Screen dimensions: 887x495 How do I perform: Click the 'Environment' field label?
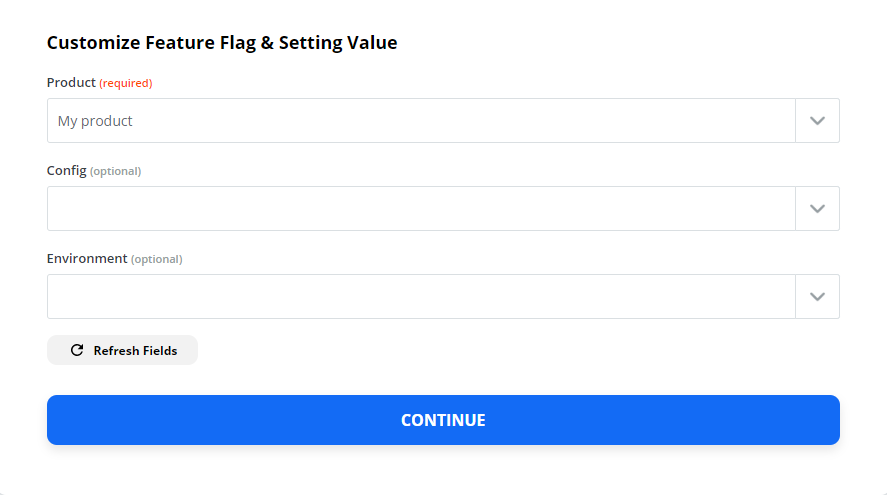87,259
